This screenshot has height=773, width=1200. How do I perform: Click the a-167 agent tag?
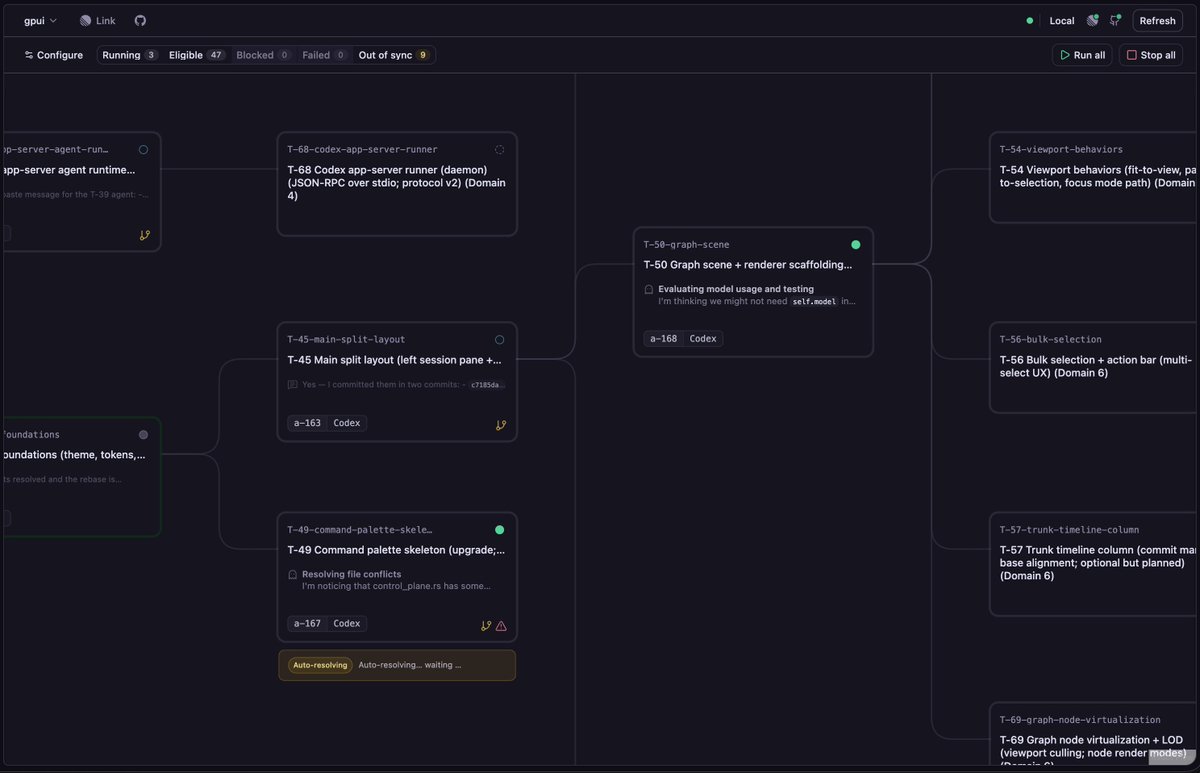click(x=307, y=623)
